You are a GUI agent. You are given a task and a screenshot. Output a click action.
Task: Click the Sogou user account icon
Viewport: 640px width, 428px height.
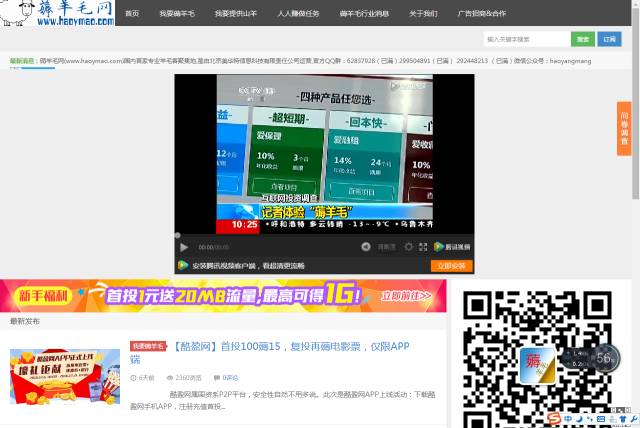(x=612, y=419)
